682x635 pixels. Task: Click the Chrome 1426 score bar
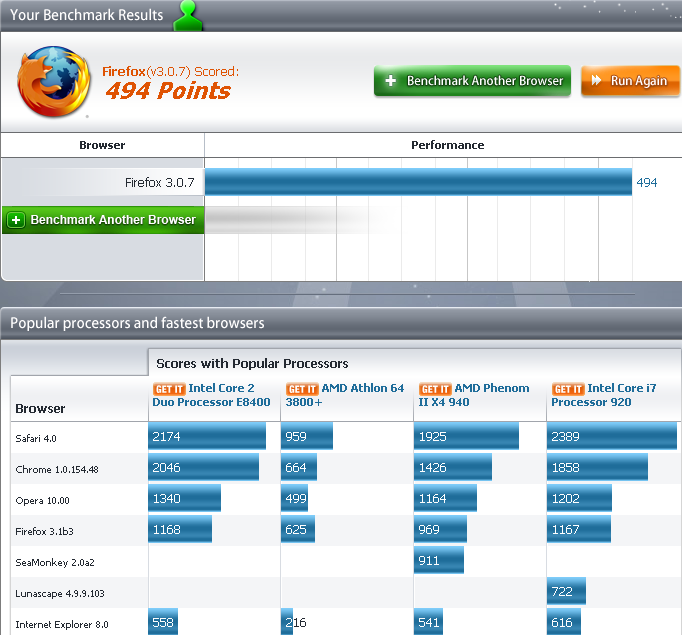tap(453, 467)
